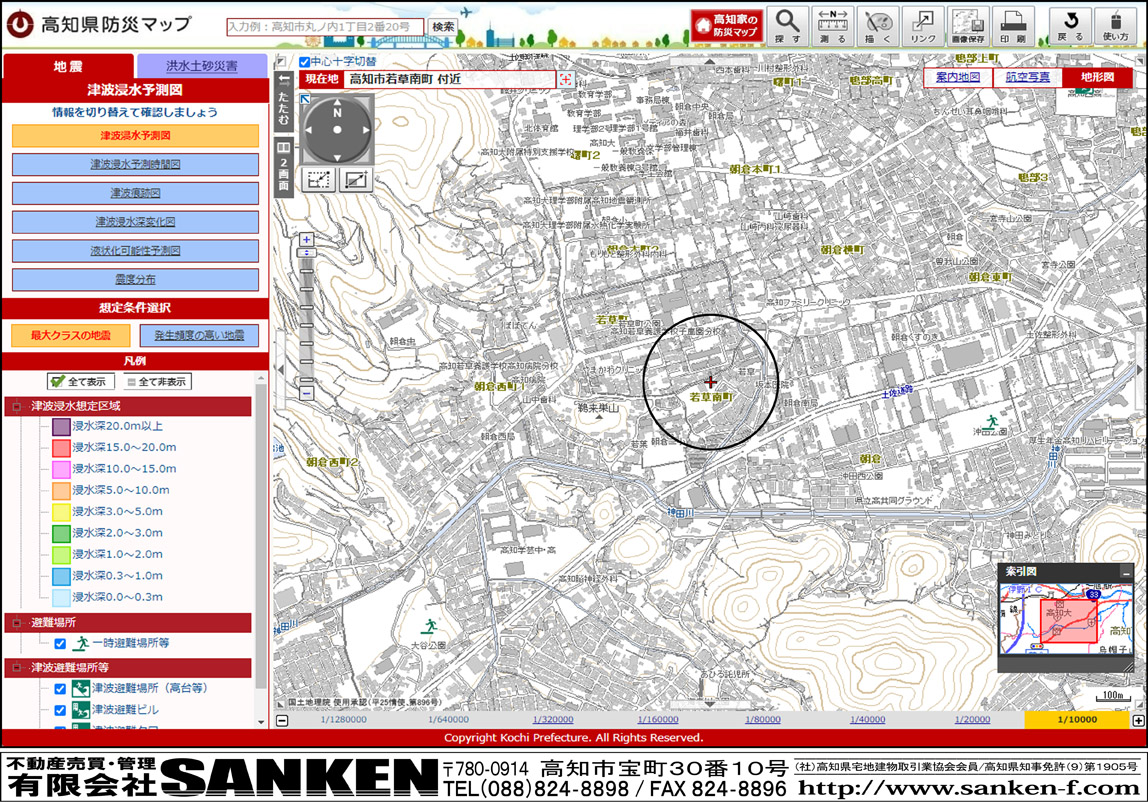This screenshot has height=802, width=1148.
Task: Click the 大谷公園 evacuation site marker
Action: point(430,625)
